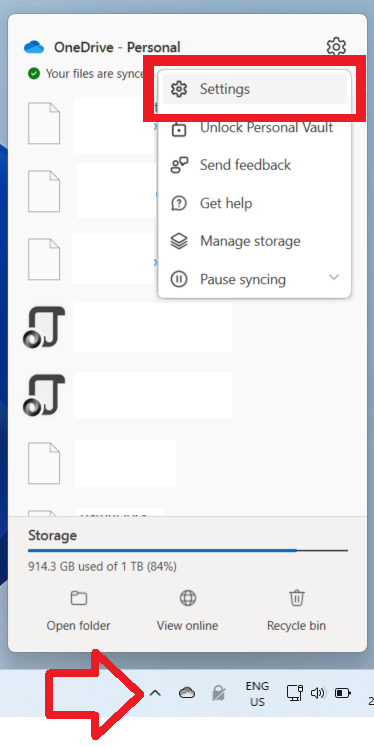The width and height of the screenshot is (374, 747).
Task: Open the network status tray icon
Action: point(294,693)
